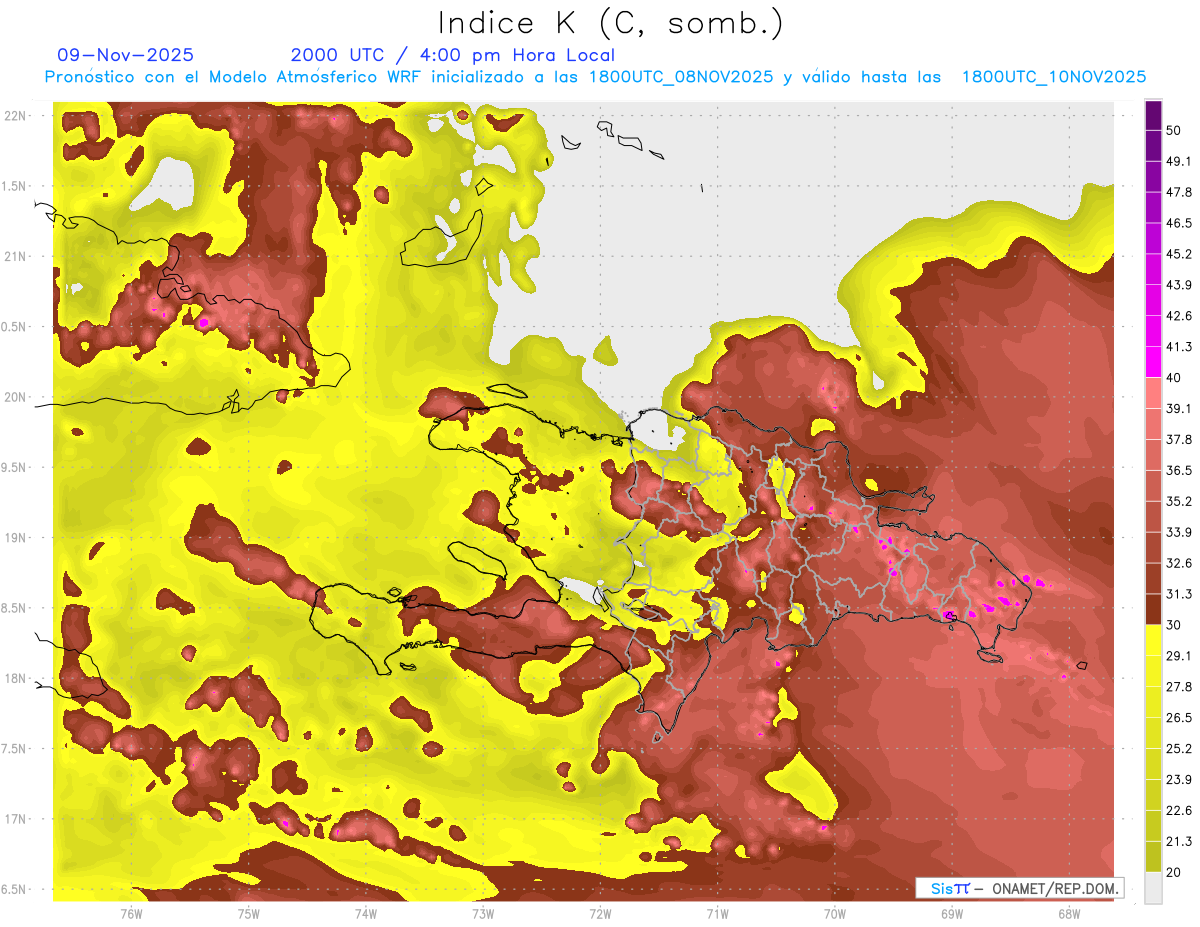Click the colorbar value "36.5"
Screen dimensions: 1200x927
pyautogui.click(x=1179, y=470)
